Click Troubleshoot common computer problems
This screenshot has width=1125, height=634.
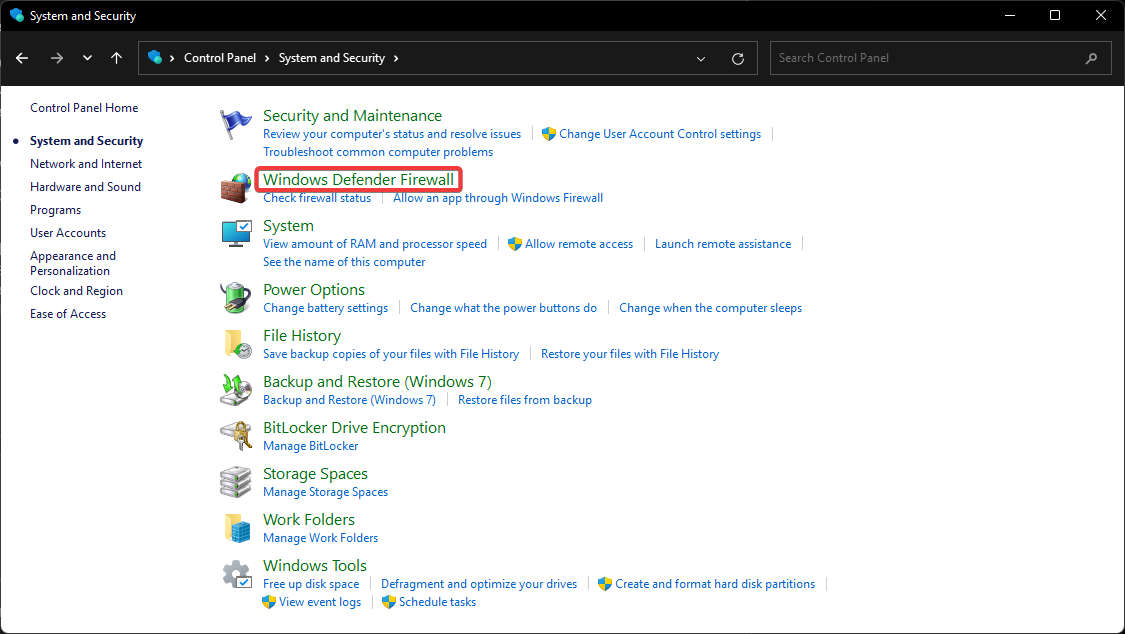coord(378,152)
